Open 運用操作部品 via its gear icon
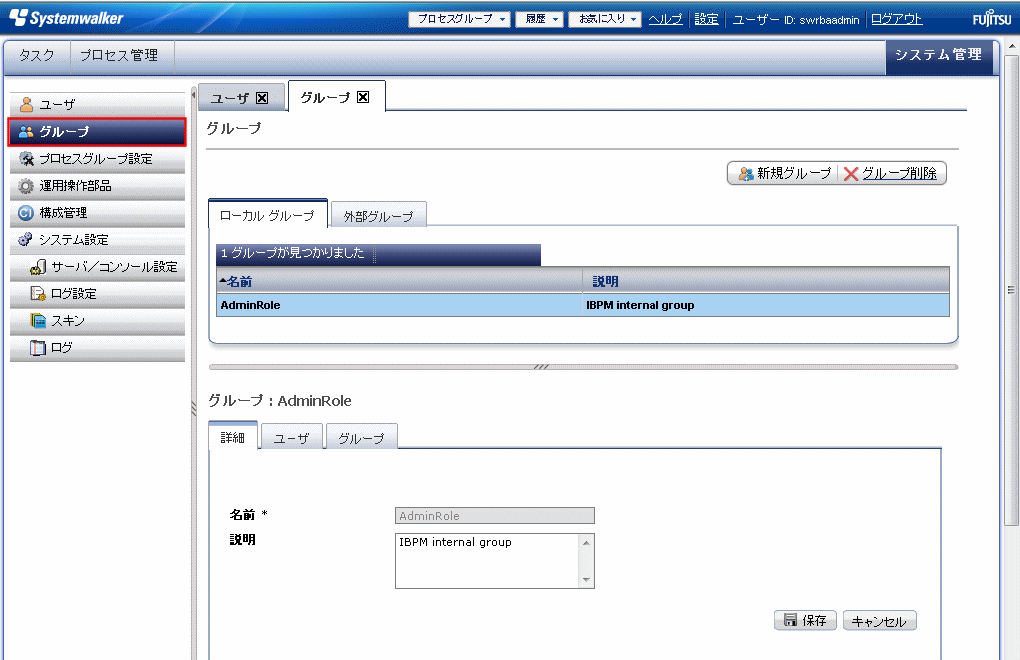 (x=27, y=186)
